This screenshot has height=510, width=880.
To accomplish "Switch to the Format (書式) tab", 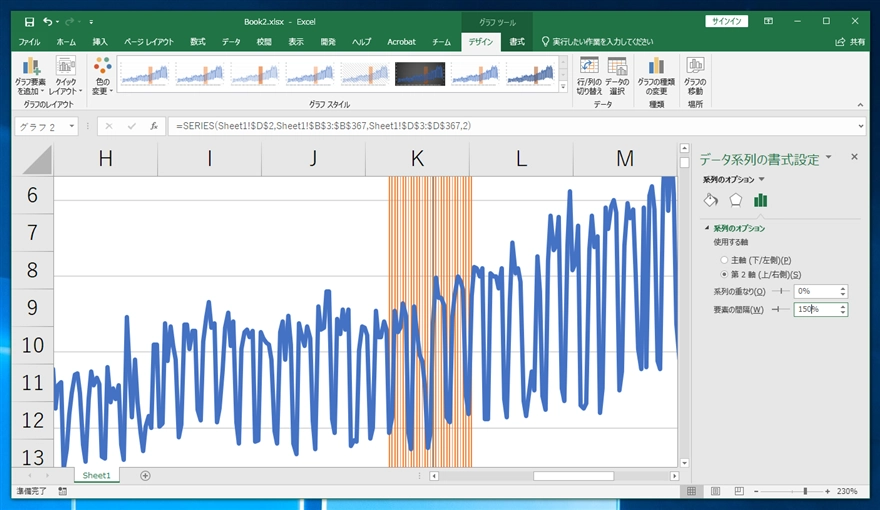I will [x=517, y=42].
